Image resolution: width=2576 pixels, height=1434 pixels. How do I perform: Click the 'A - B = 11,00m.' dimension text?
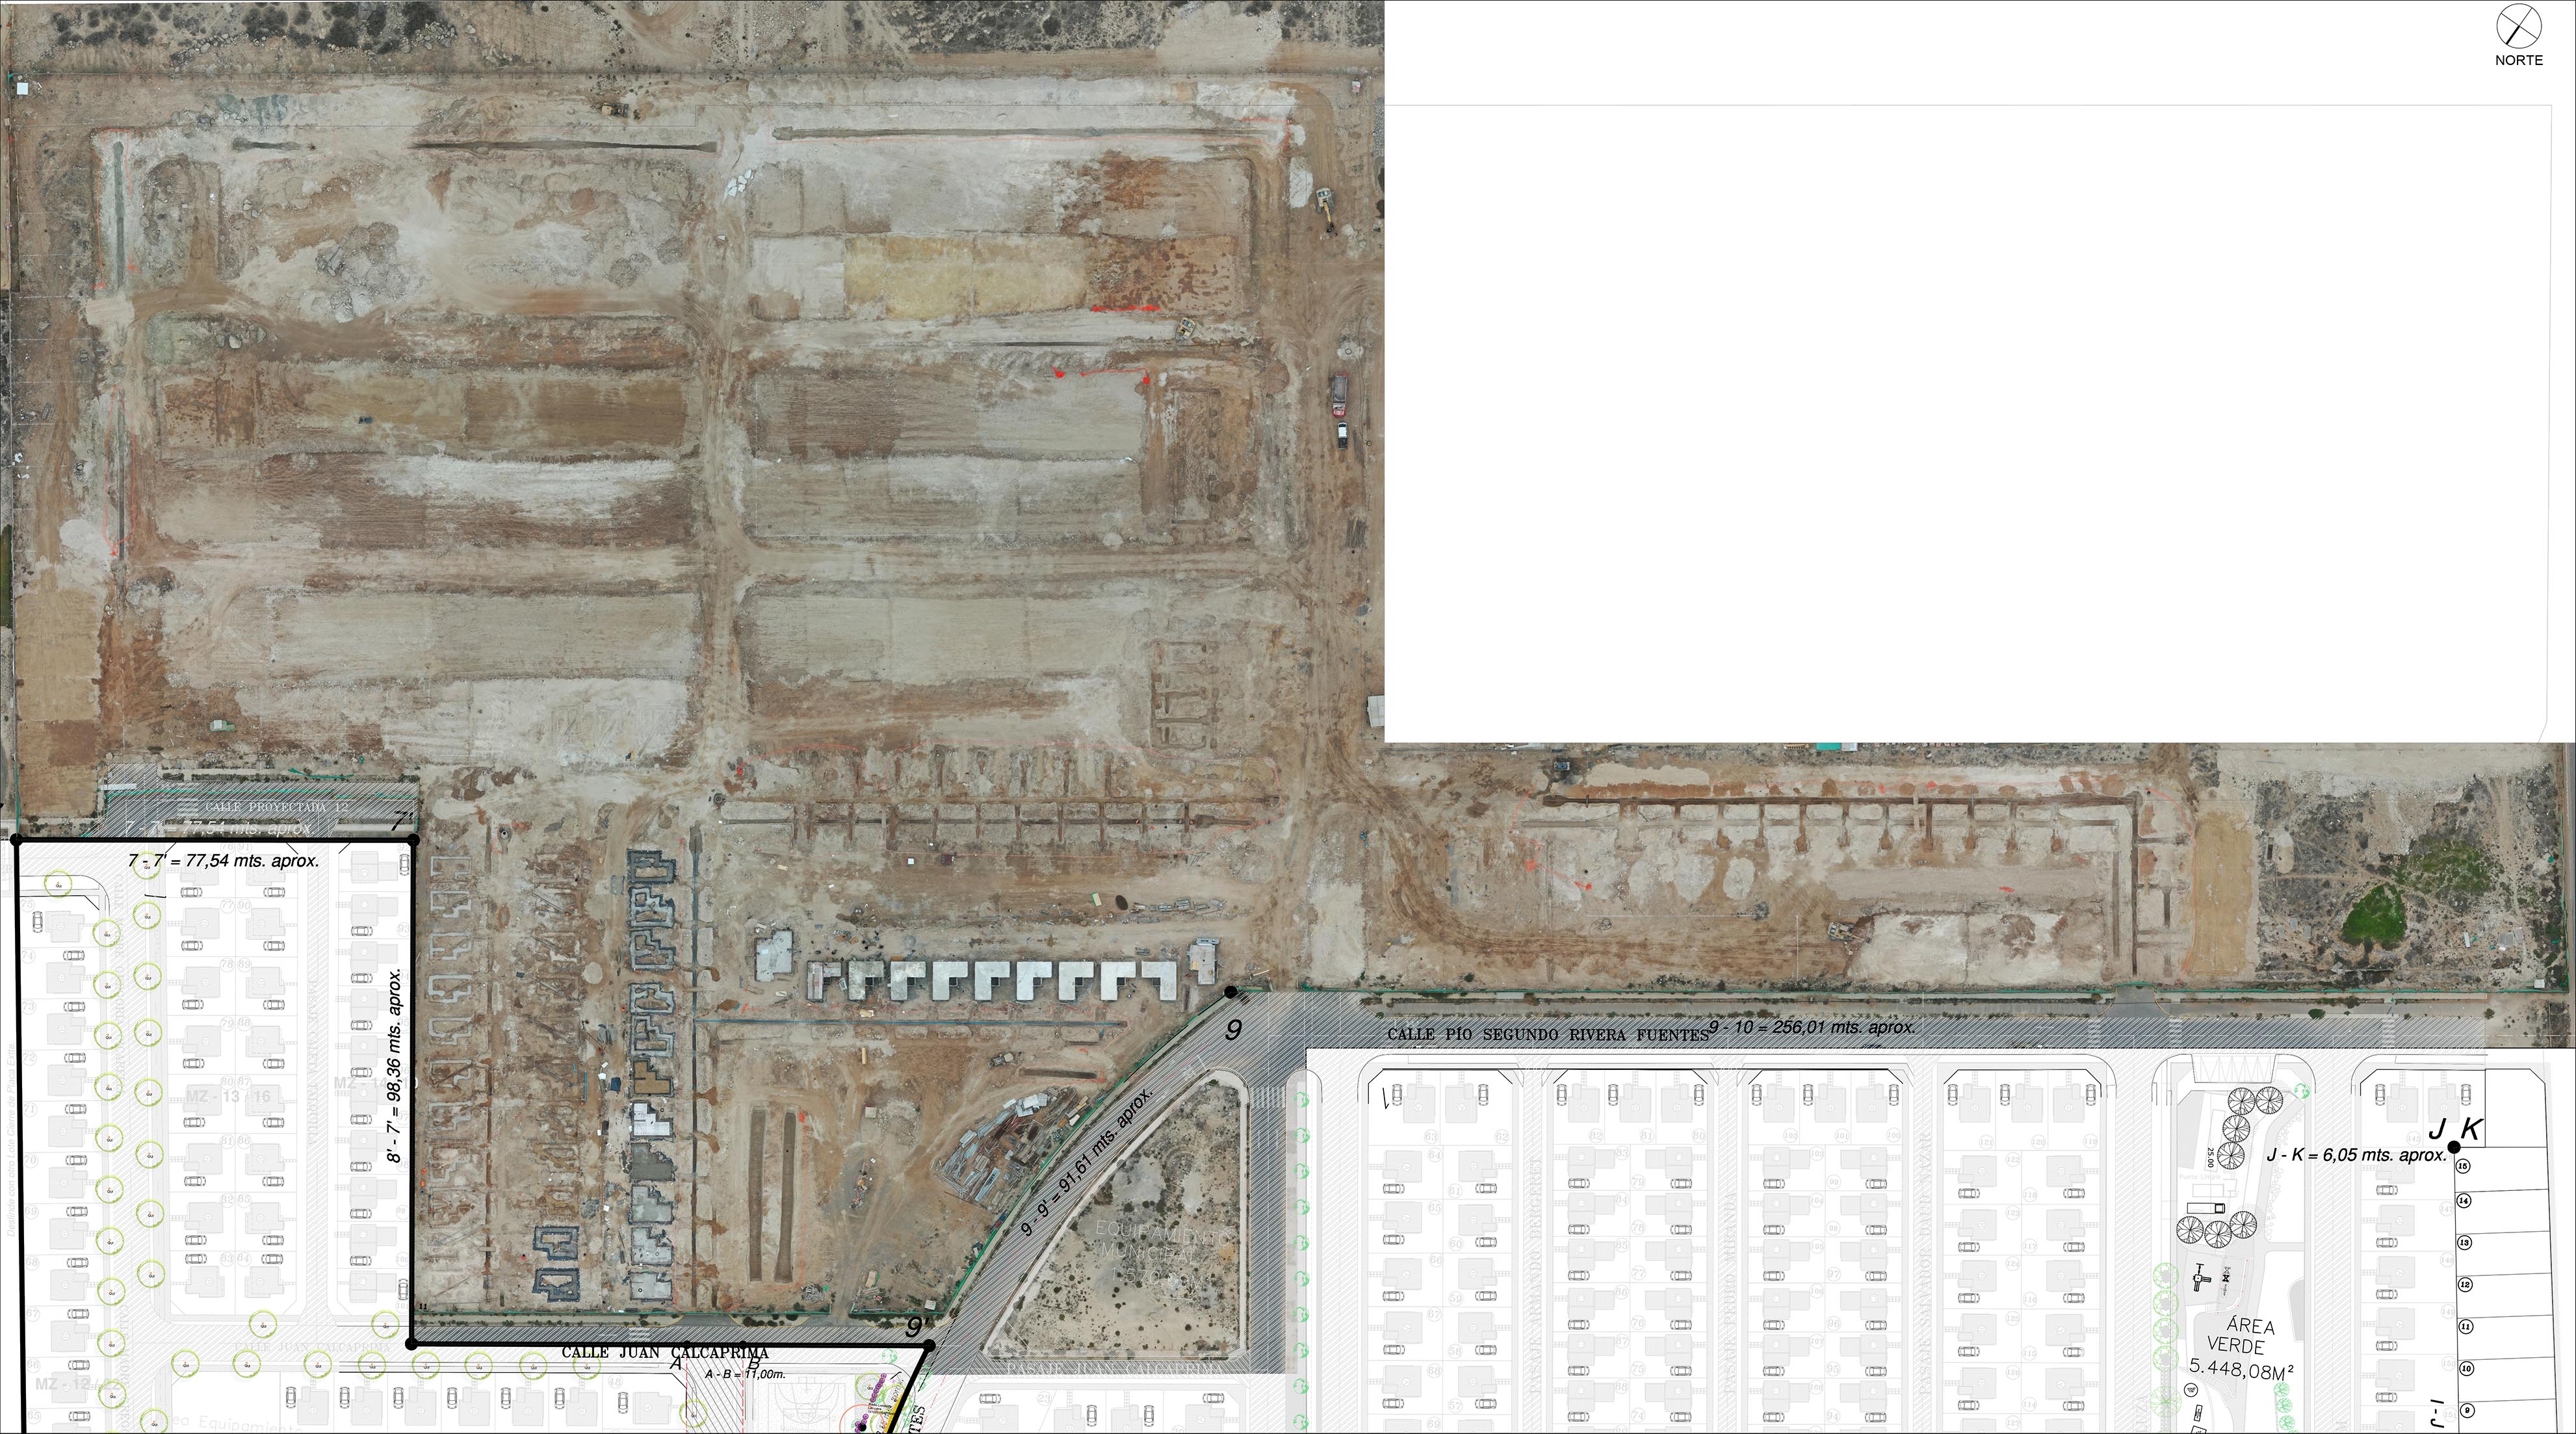pos(745,1374)
